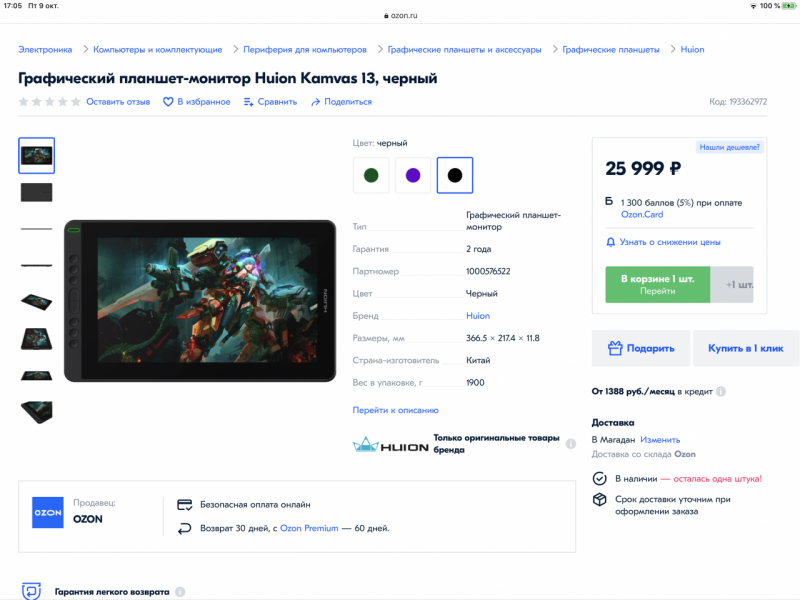Click part number value 1000576522
The image size is (800, 600).
[488, 271]
